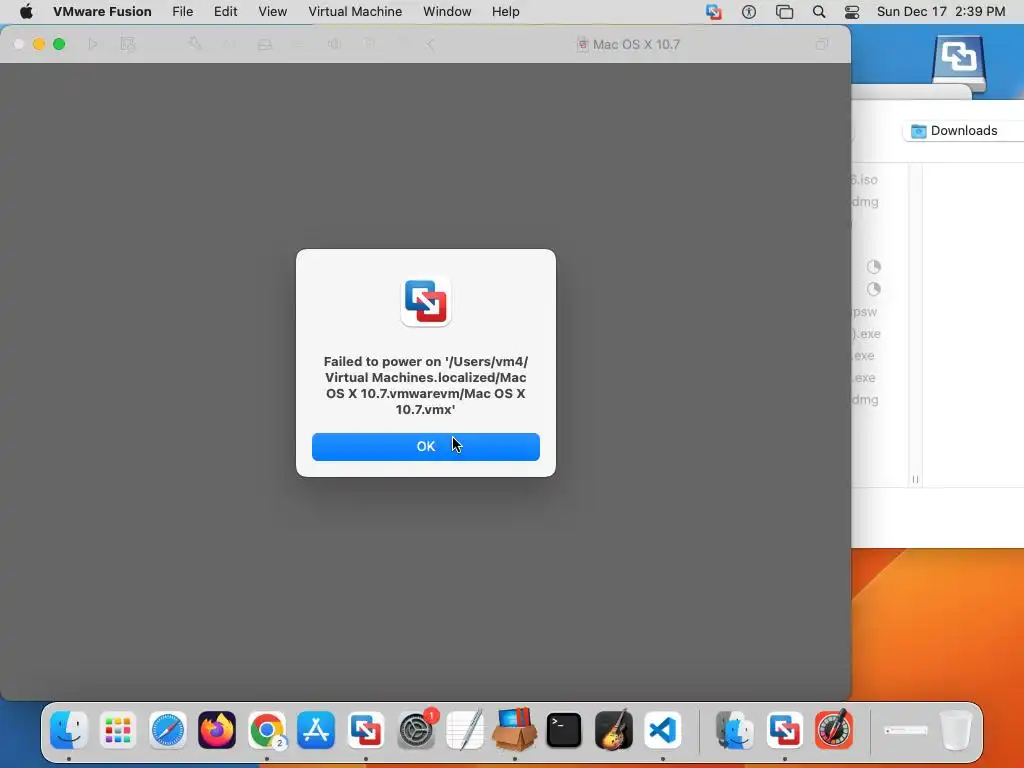This screenshot has height=768, width=1024.
Task: Launch GarageBand from the Dock
Action: 613,729
